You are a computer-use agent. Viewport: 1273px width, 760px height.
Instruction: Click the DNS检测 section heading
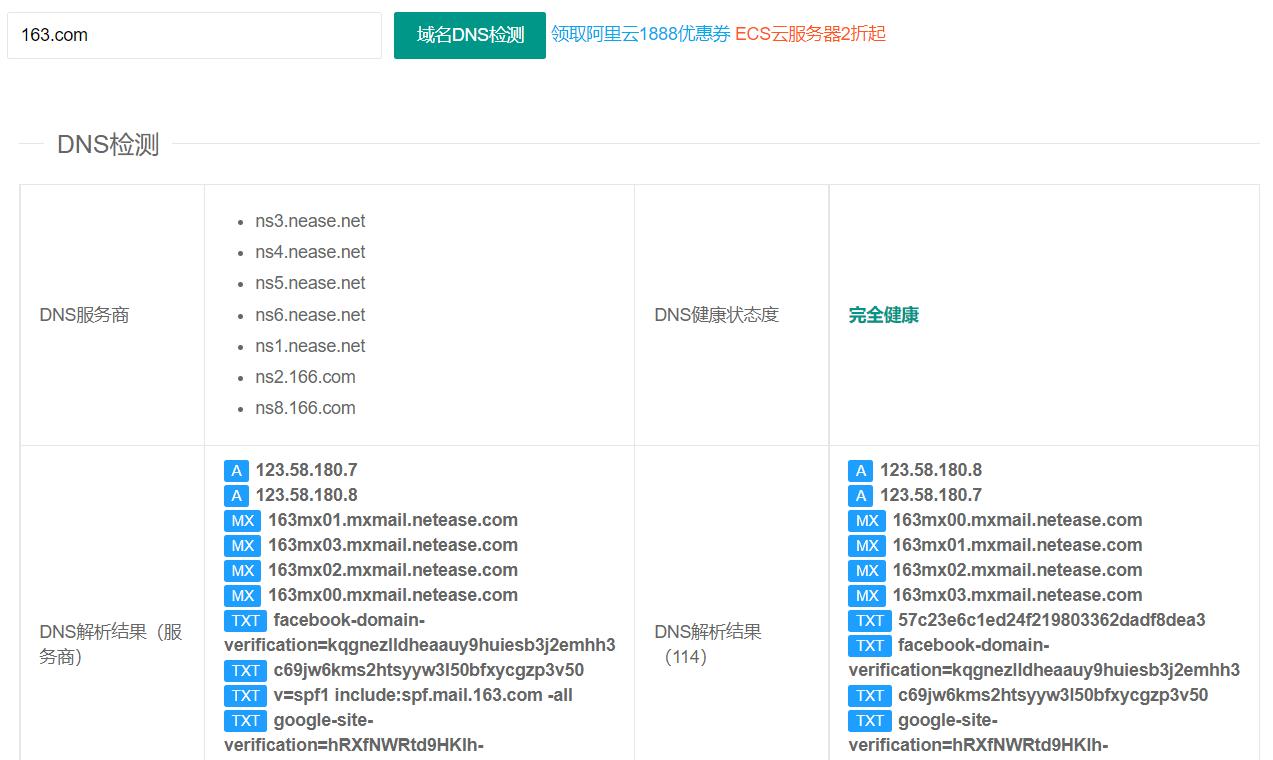(x=108, y=144)
